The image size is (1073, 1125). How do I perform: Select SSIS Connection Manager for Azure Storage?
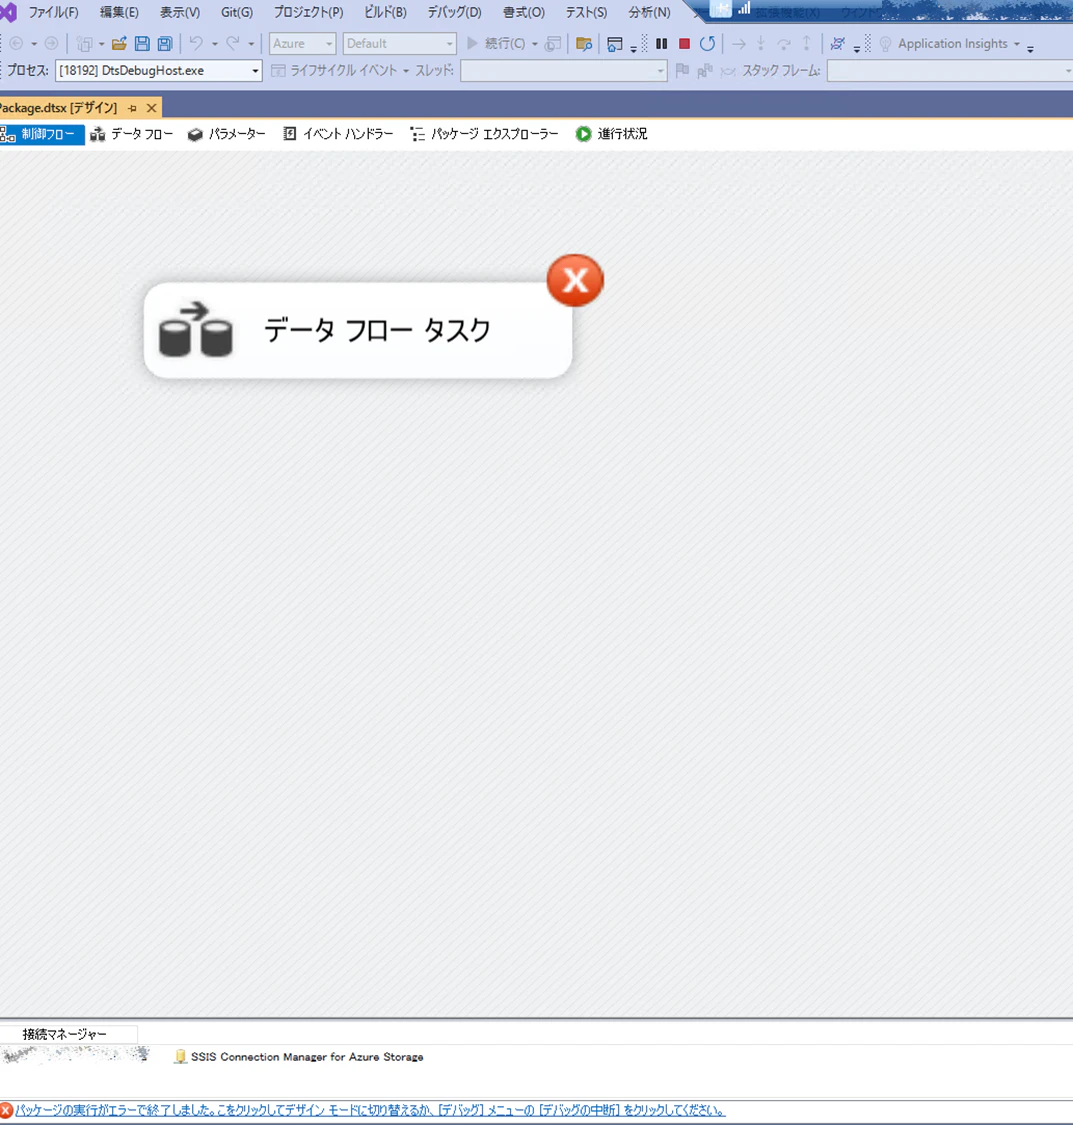pyautogui.click(x=299, y=1057)
